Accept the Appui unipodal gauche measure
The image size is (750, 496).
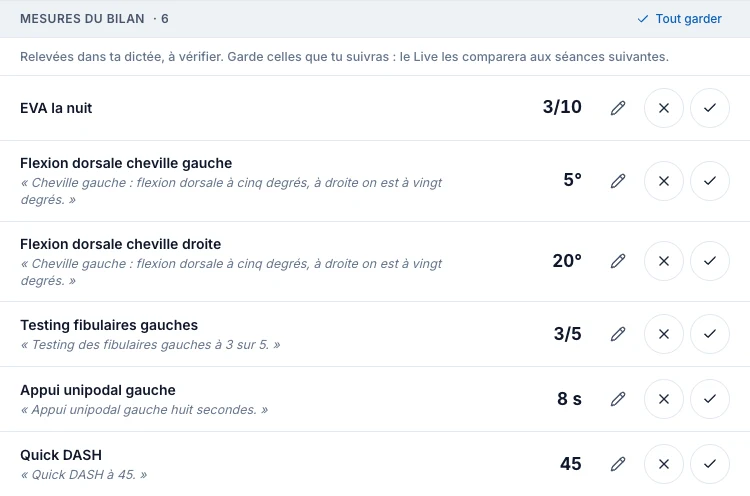click(x=709, y=399)
